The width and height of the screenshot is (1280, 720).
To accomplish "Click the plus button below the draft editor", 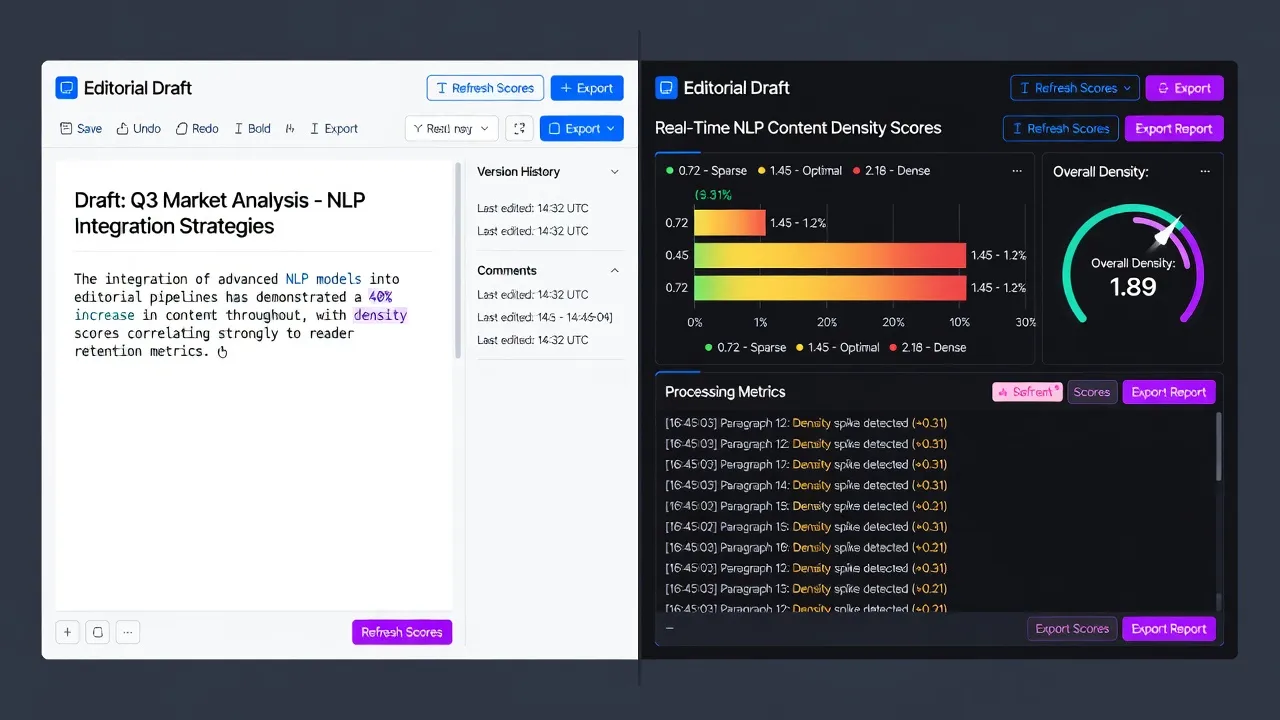I will 67,632.
